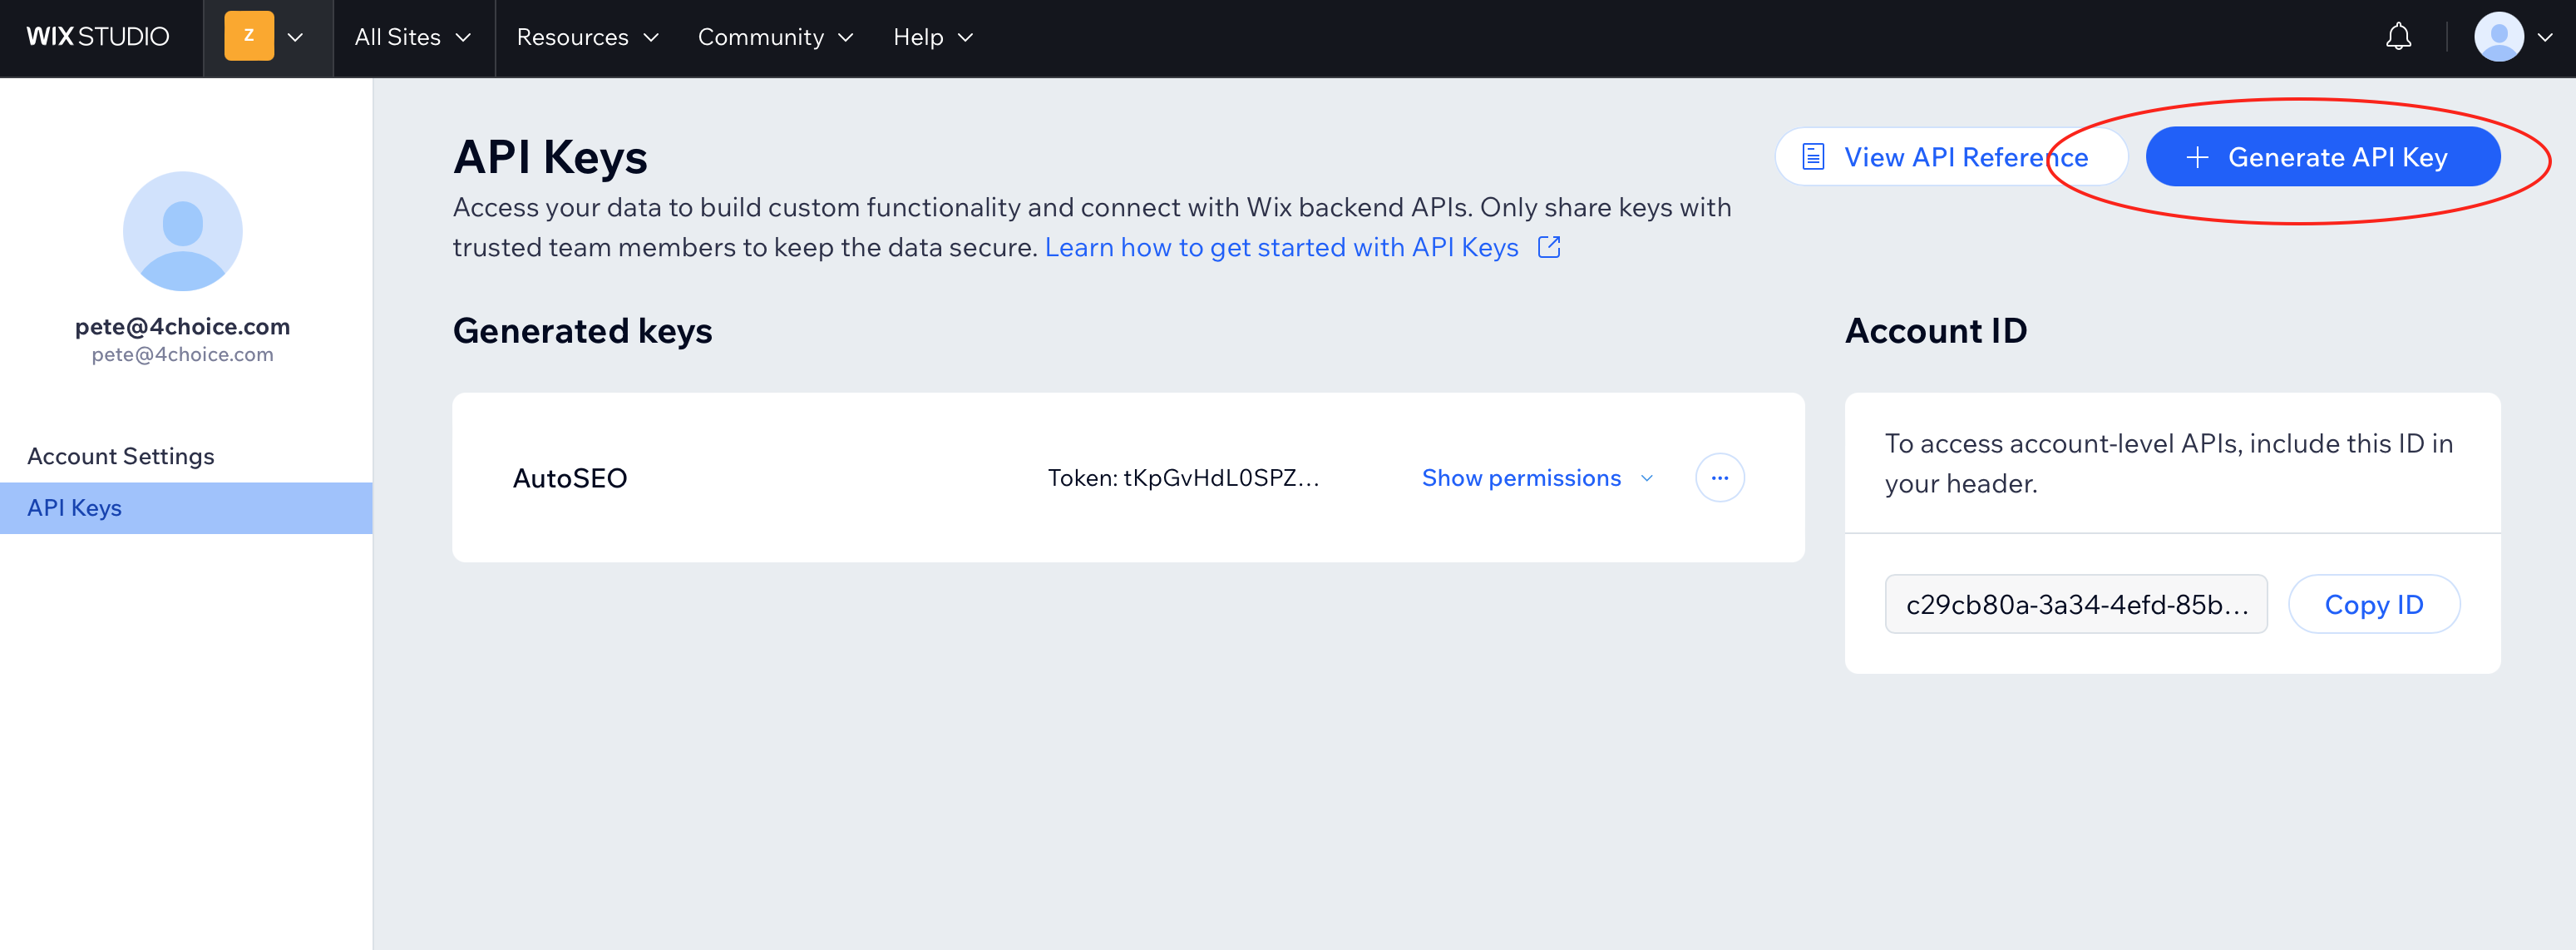Open the AutoSEO key more options menu
The width and height of the screenshot is (2576, 950).
pyautogui.click(x=1719, y=477)
